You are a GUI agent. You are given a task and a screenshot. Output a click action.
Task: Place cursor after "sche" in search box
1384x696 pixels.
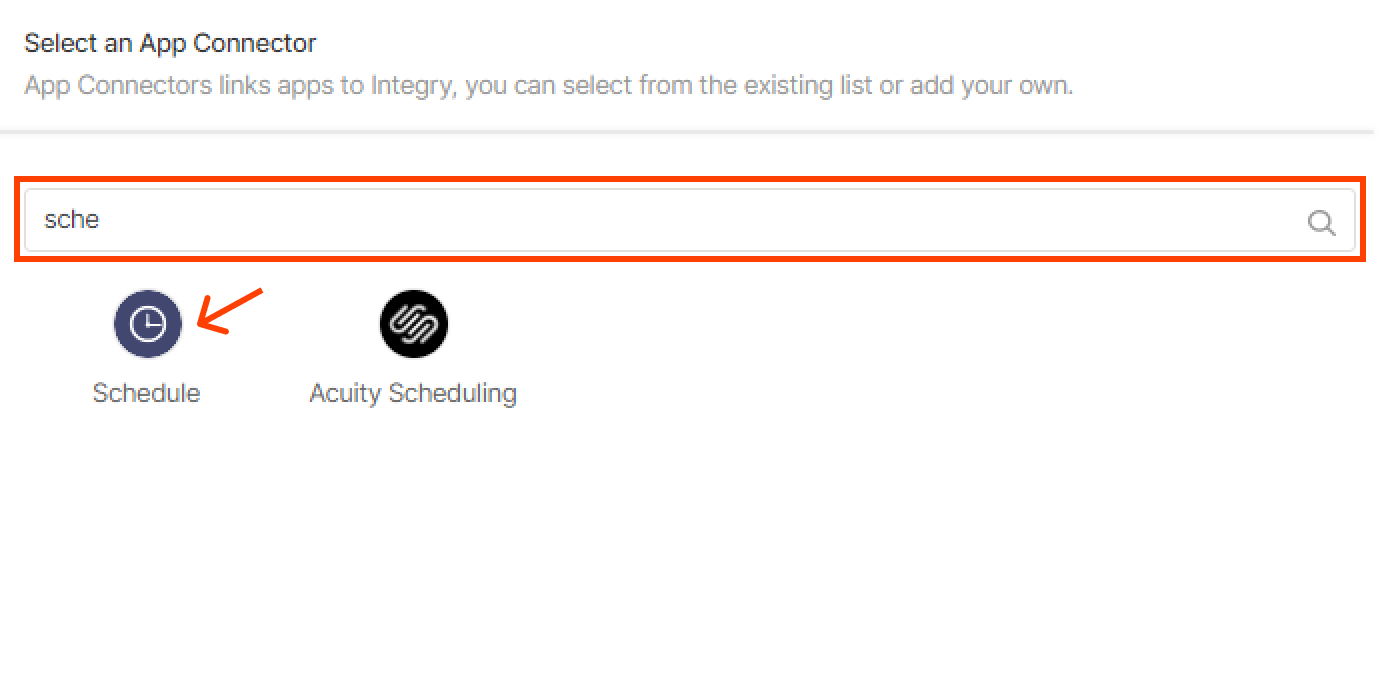(x=102, y=220)
